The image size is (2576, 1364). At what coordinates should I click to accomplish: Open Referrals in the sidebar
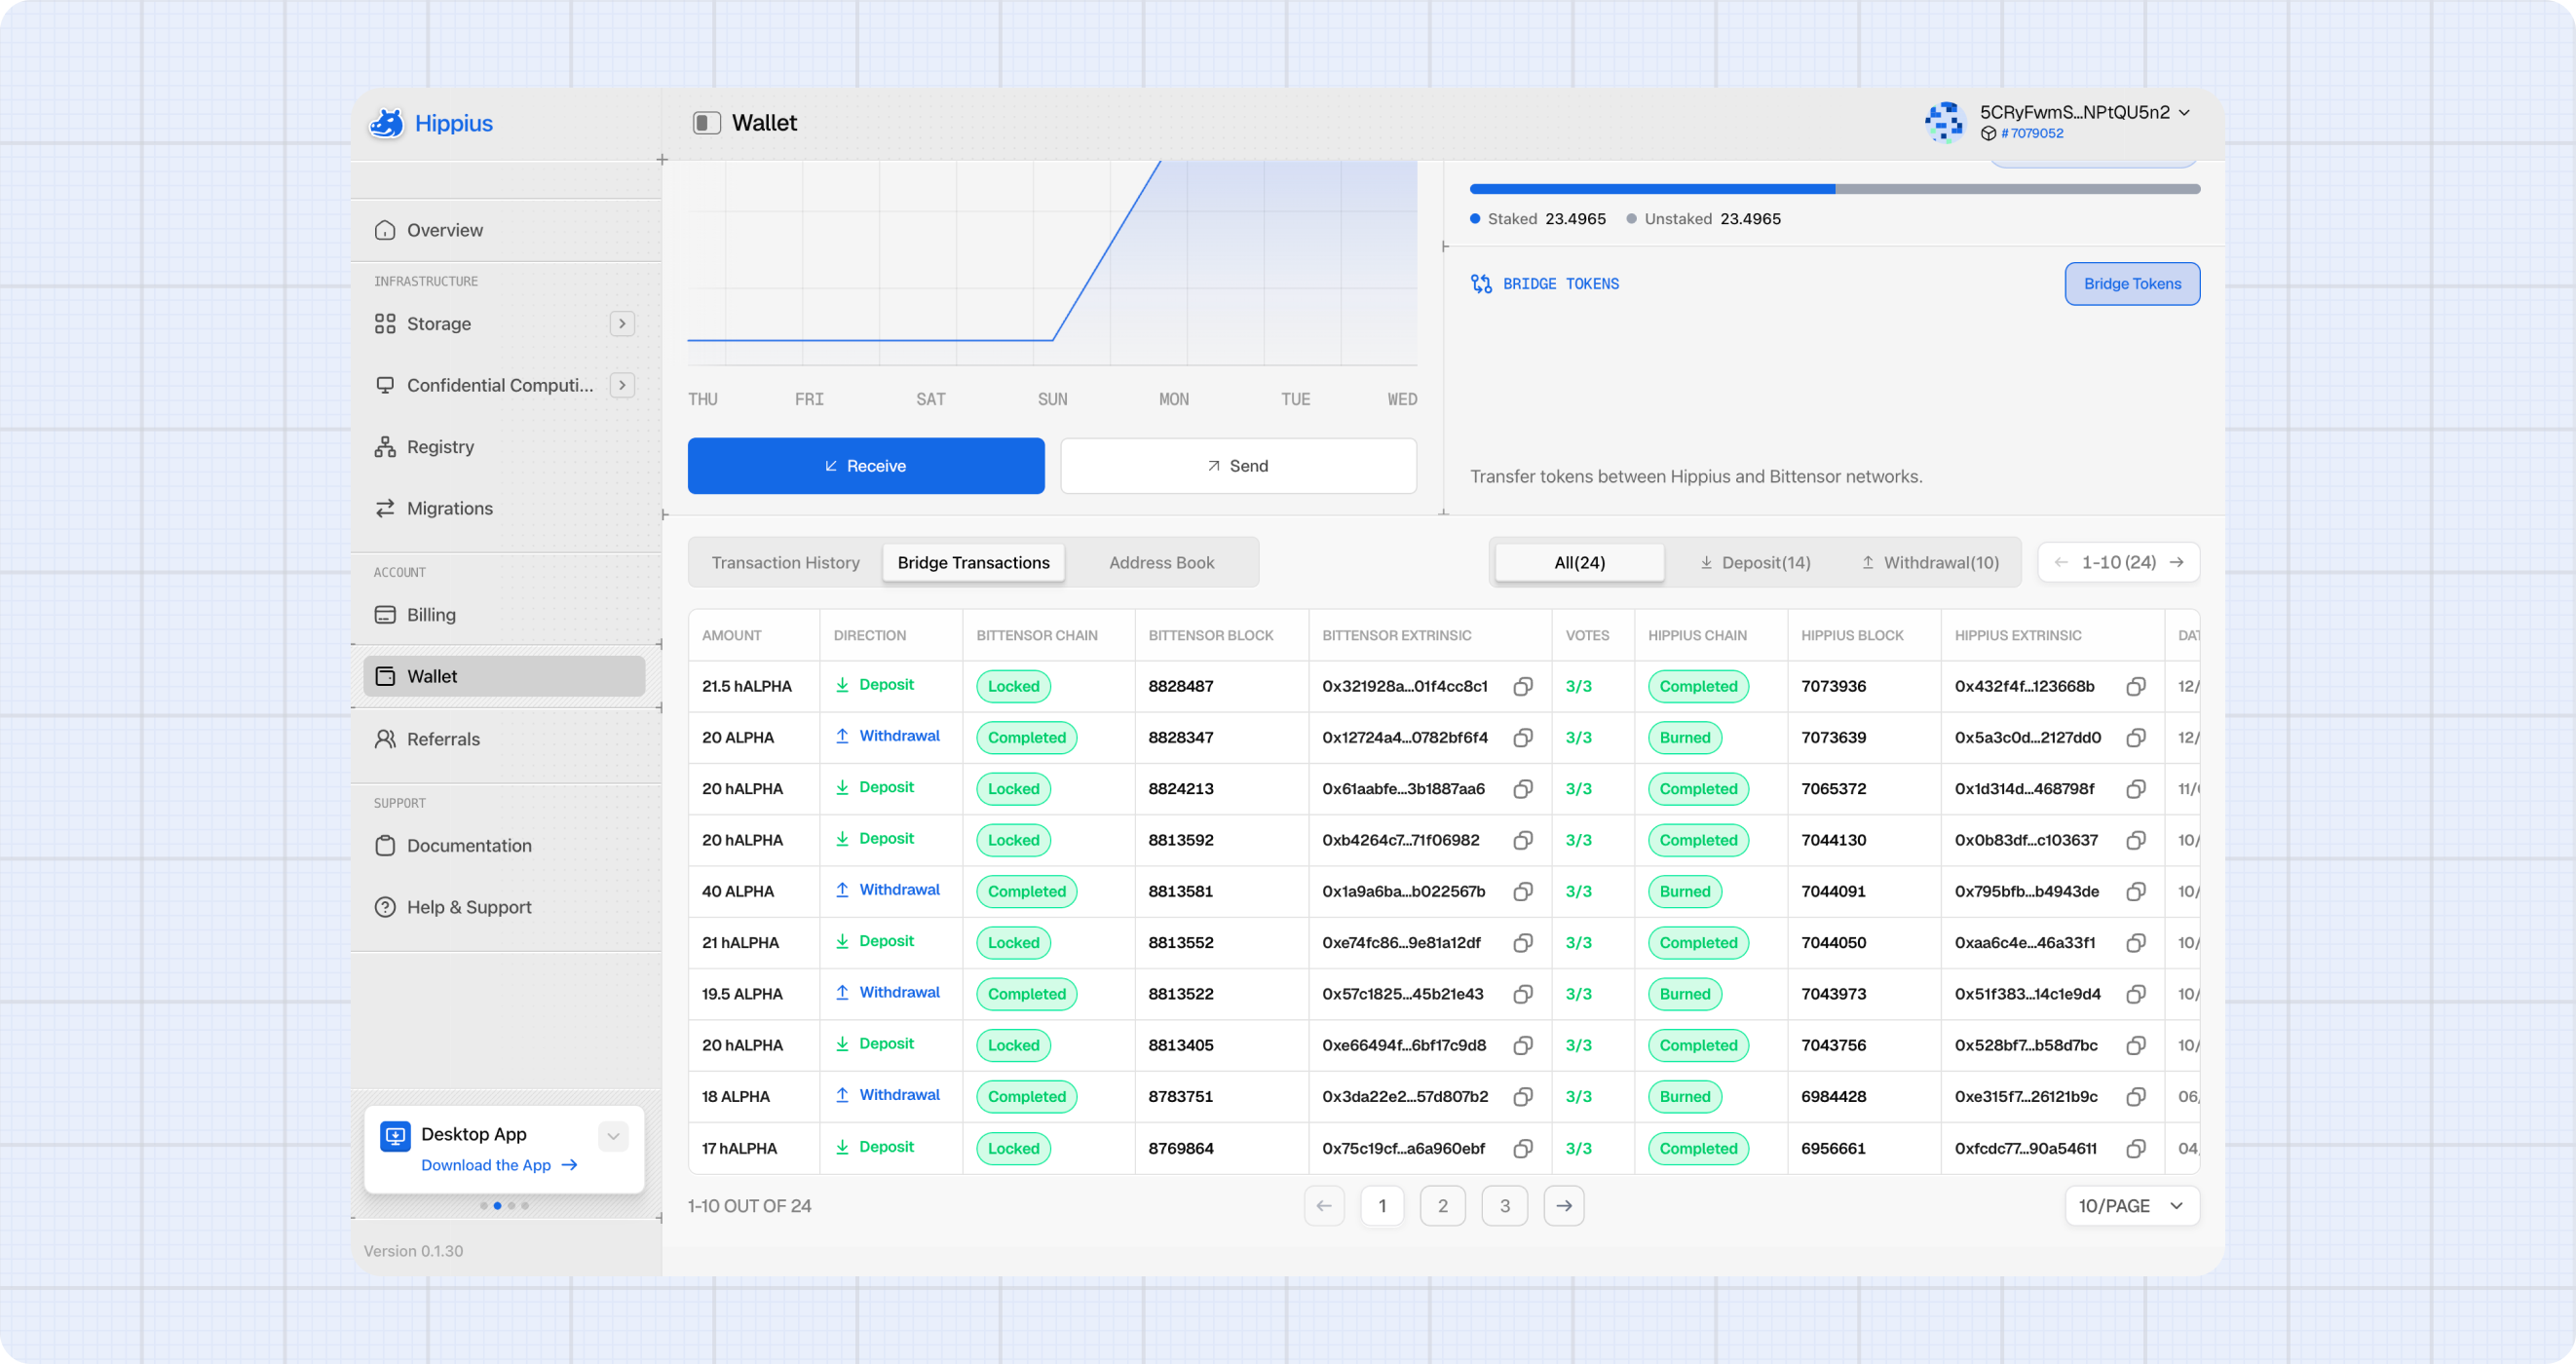click(505, 739)
